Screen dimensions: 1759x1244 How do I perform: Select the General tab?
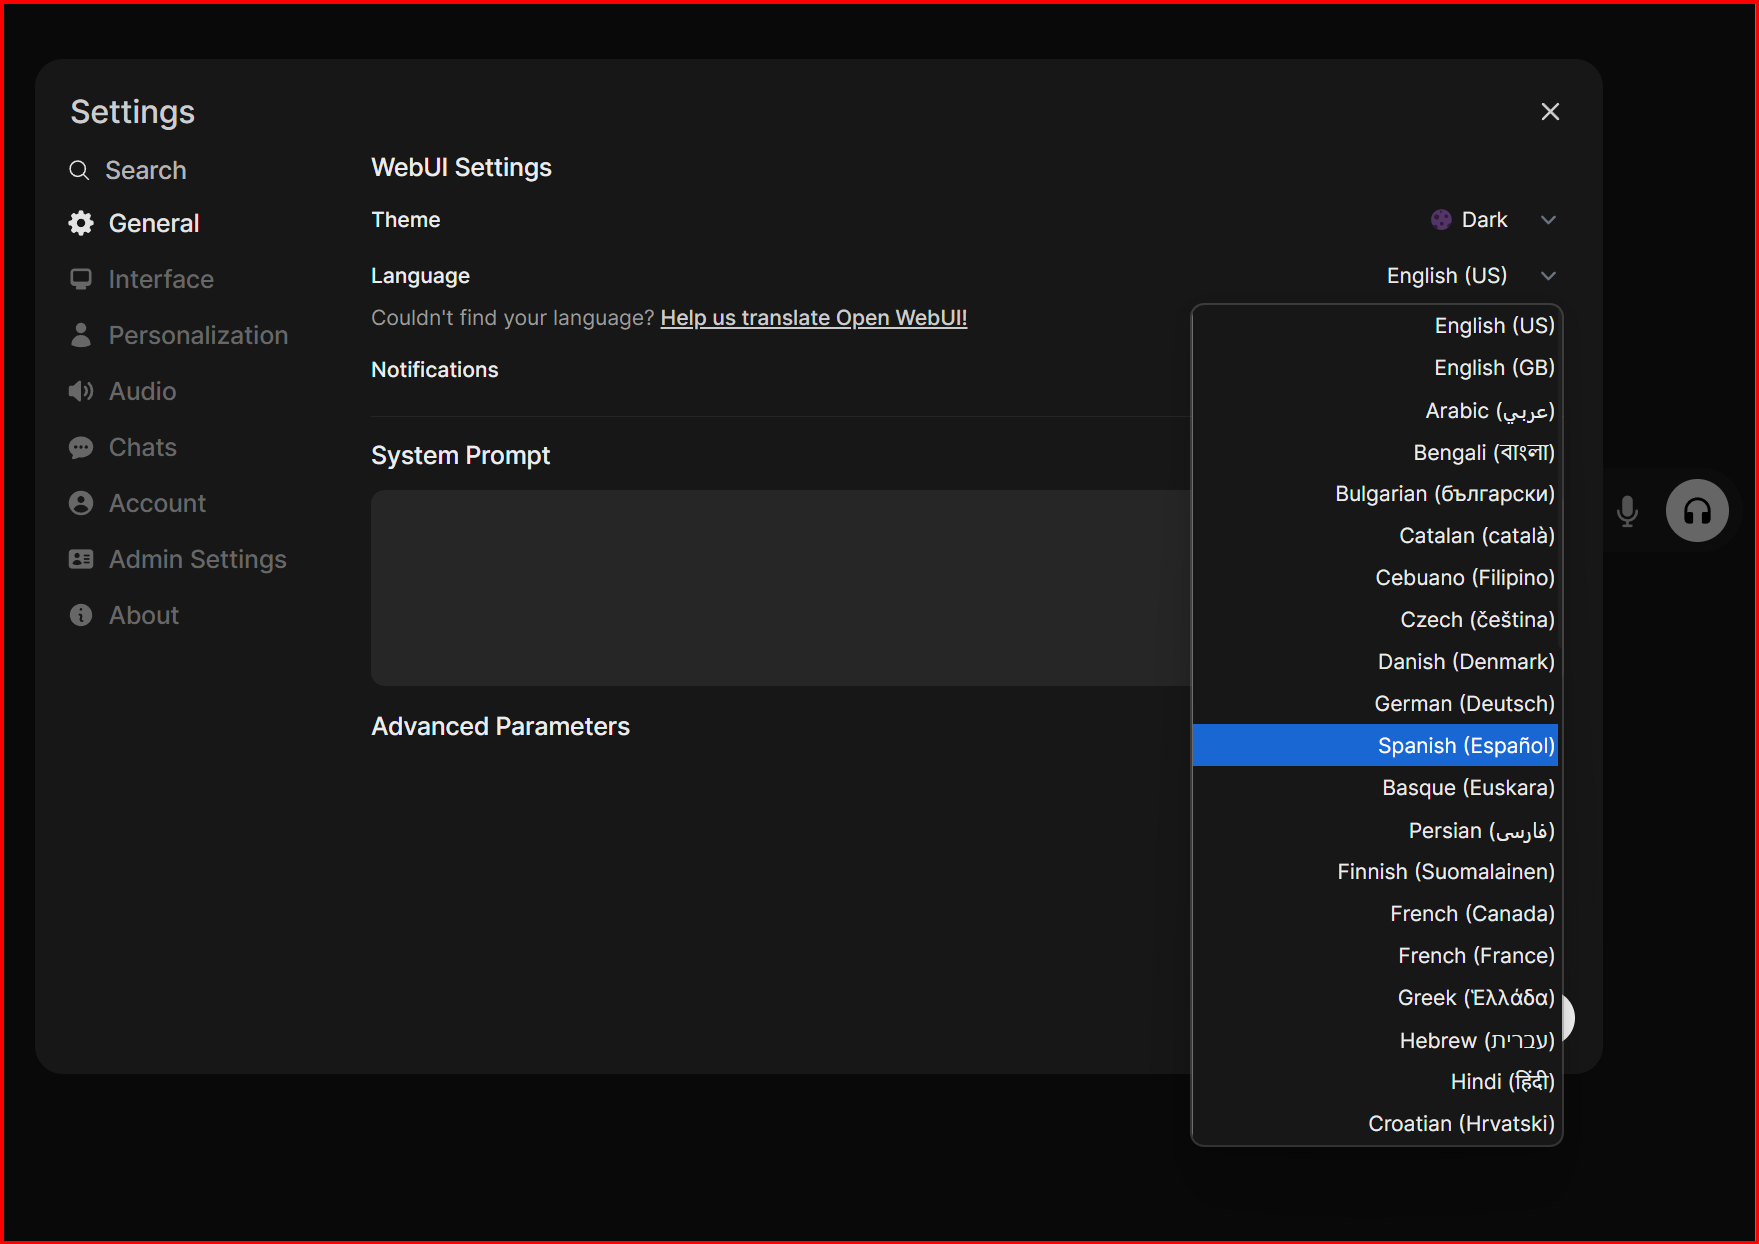pos(134,223)
